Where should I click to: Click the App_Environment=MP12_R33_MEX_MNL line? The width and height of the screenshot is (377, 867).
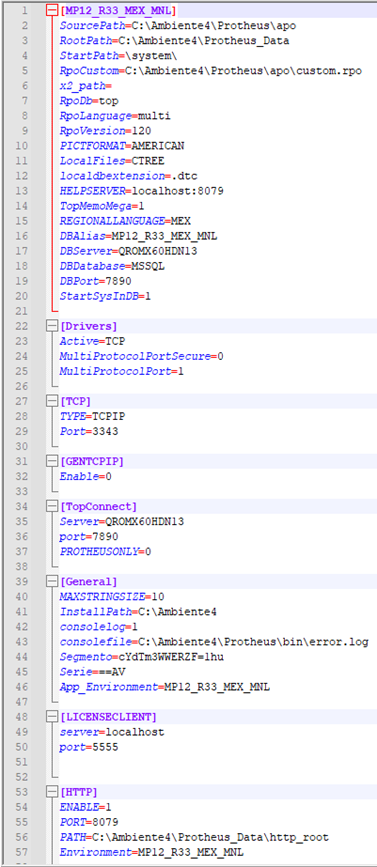tap(165, 687)
